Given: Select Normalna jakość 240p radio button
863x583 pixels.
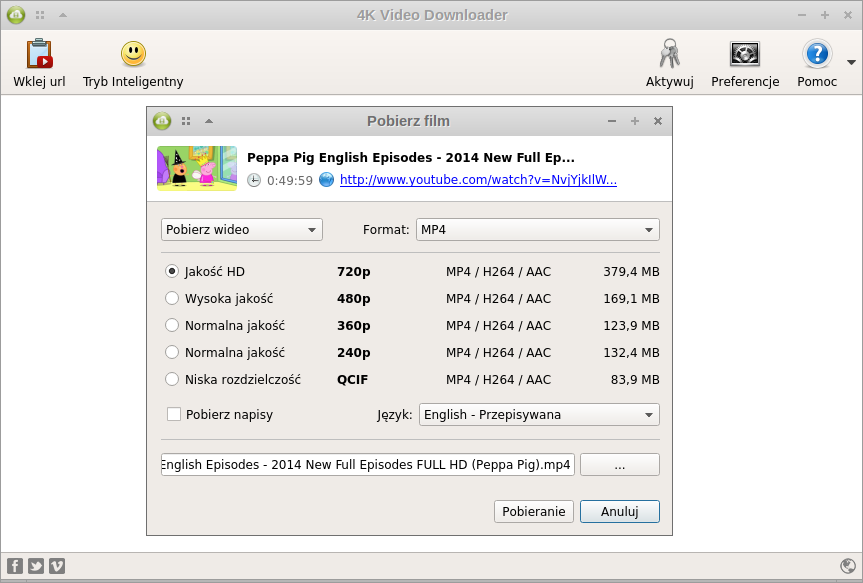Looking at the screenshot, I should (172, 352).
